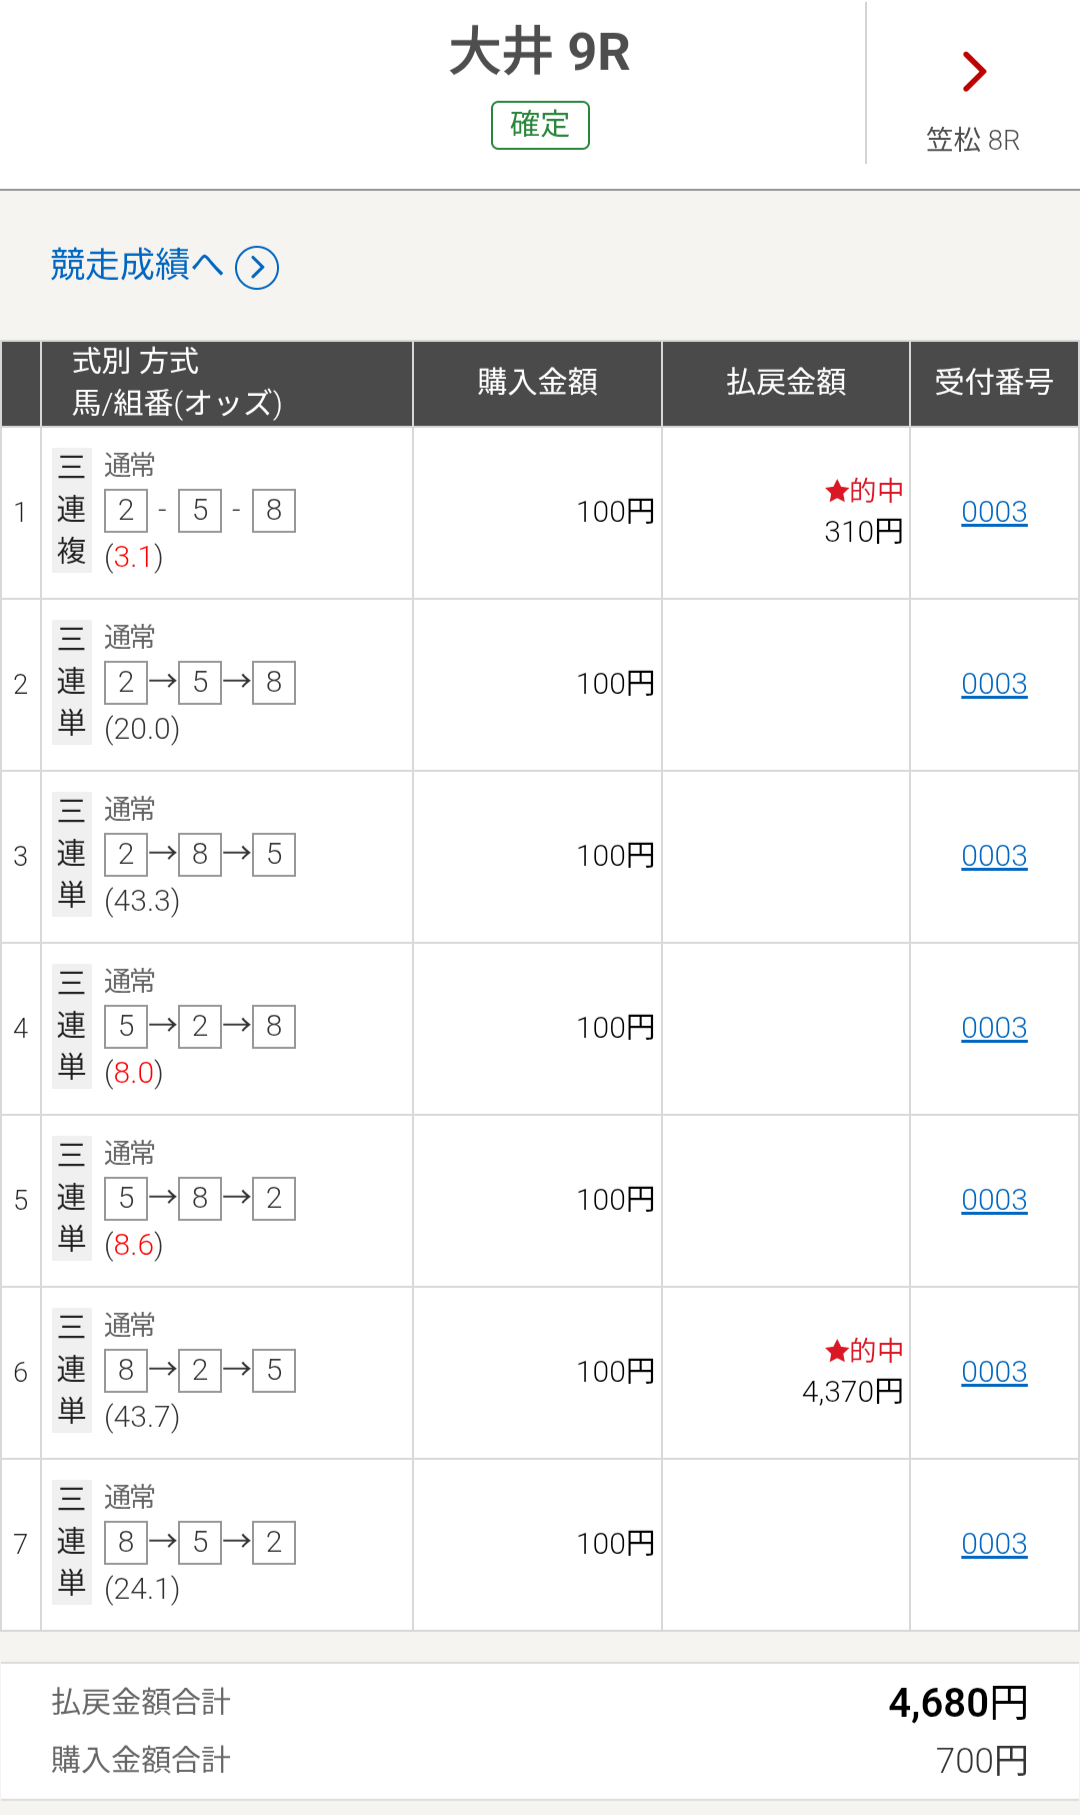The height and width of the screenshot is (1815, 1080).
Task: Click the 購入金額 column header
Action: click(x=537, y=383)
